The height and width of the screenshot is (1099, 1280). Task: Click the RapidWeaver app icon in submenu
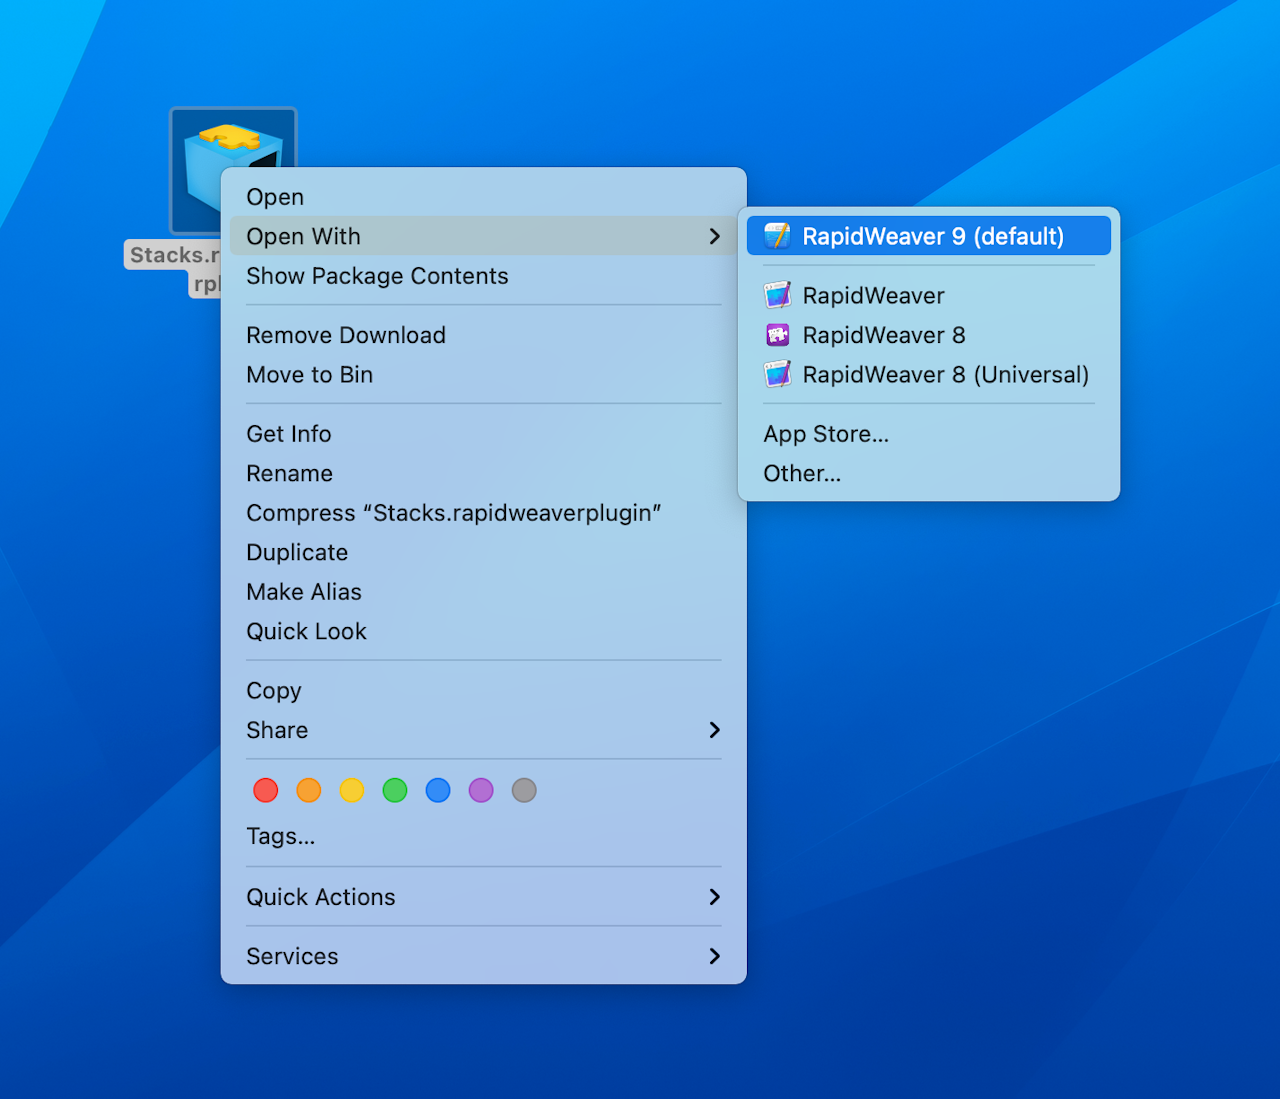click(777, 295)
